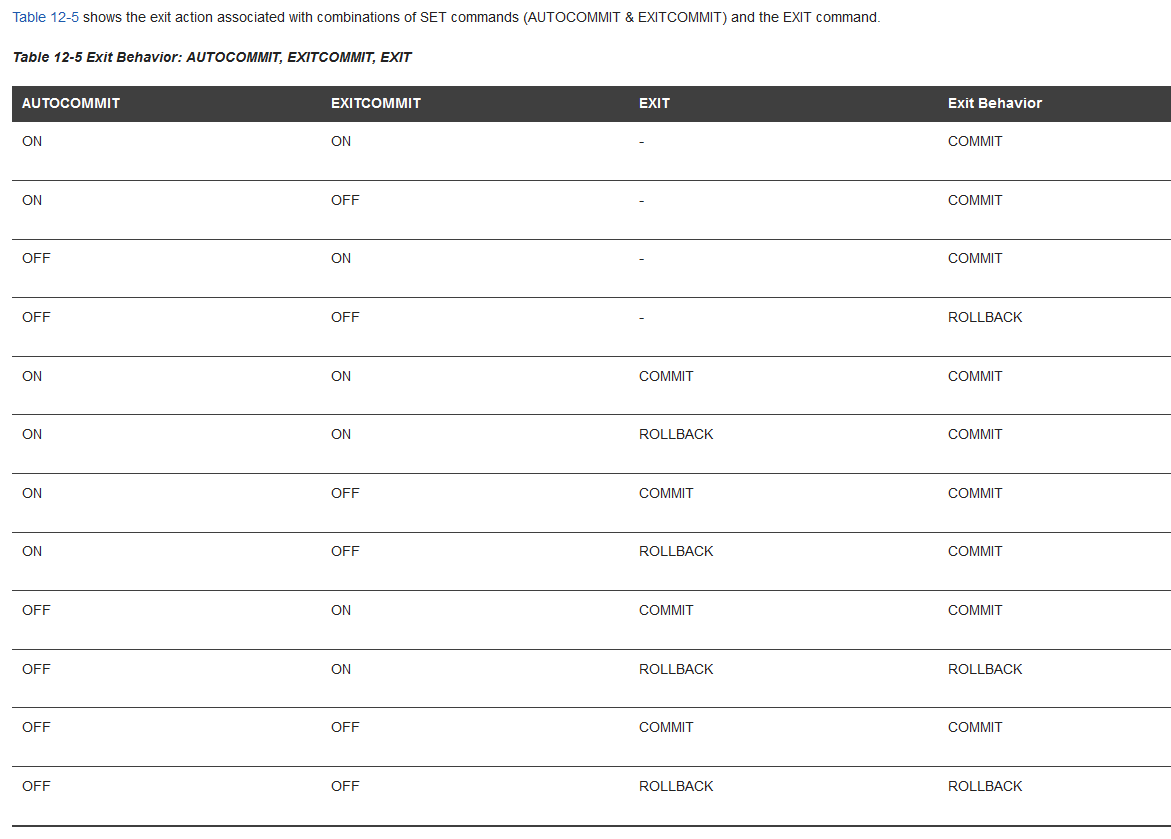This screenshot has width=1171, height=839.
Task: Click the EXITCOMMIT column header
Action: click(376, 103)
